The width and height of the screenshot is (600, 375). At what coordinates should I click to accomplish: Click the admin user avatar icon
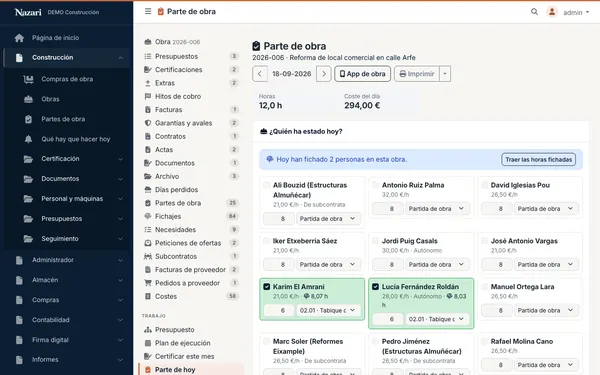pos(552,12)
